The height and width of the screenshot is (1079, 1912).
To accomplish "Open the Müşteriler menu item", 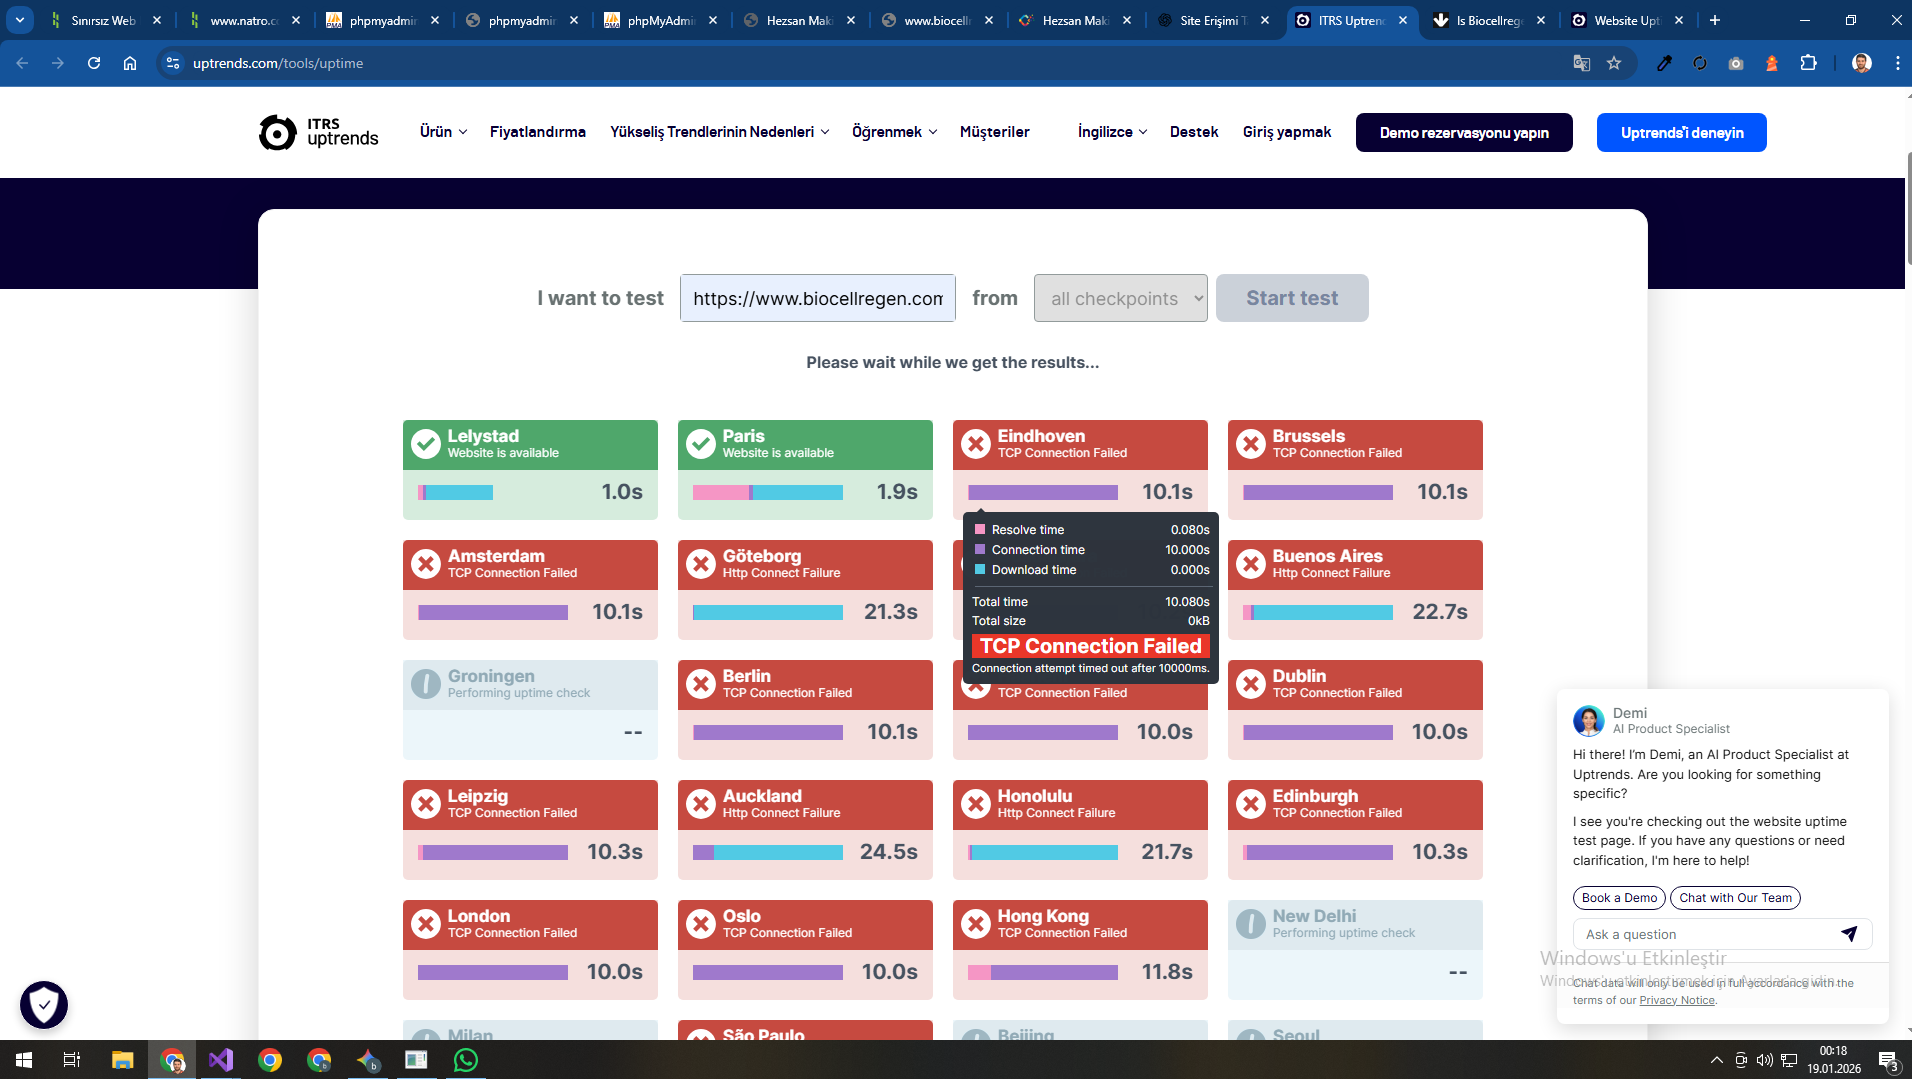I will [x=994, y=132].
